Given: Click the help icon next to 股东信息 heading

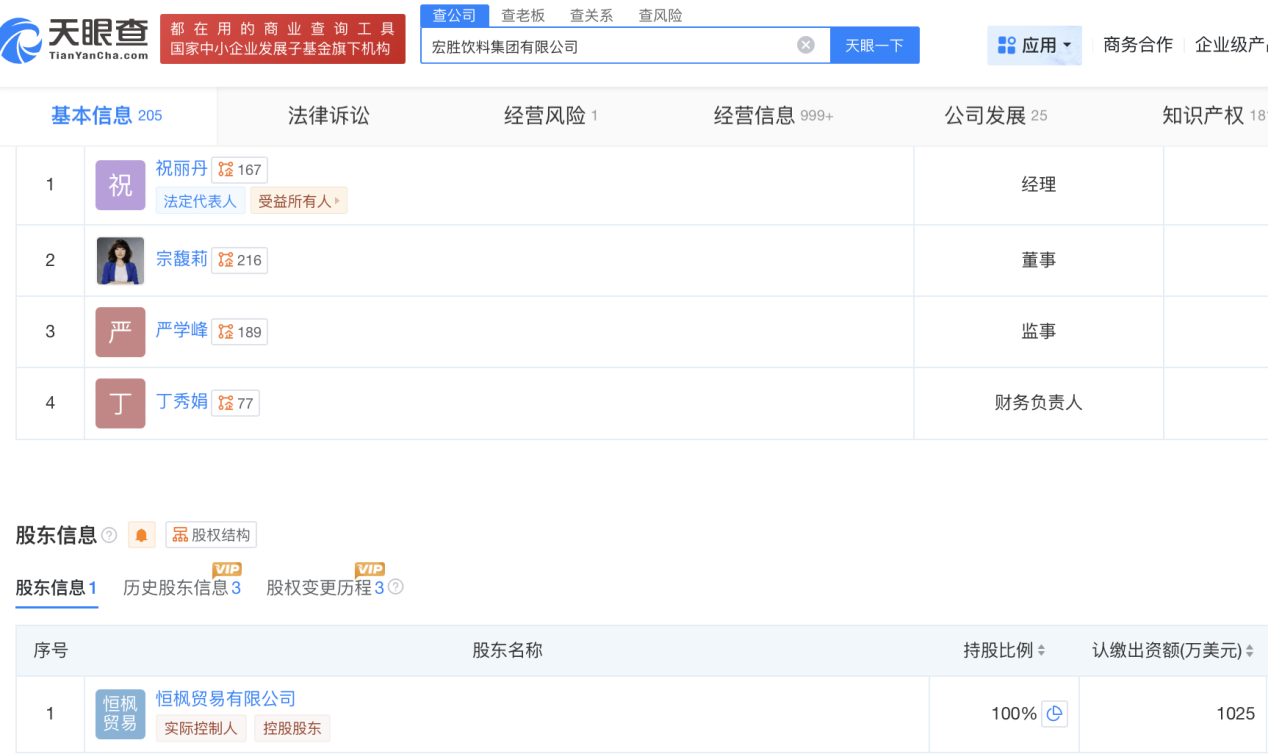Looking at the screenshot, I should 109,536.
